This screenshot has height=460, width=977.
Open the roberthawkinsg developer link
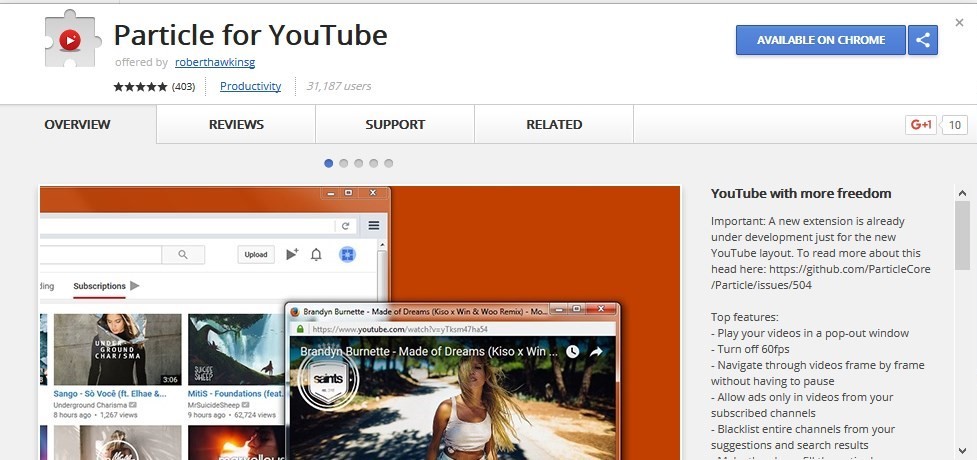[x=215, y=62]
